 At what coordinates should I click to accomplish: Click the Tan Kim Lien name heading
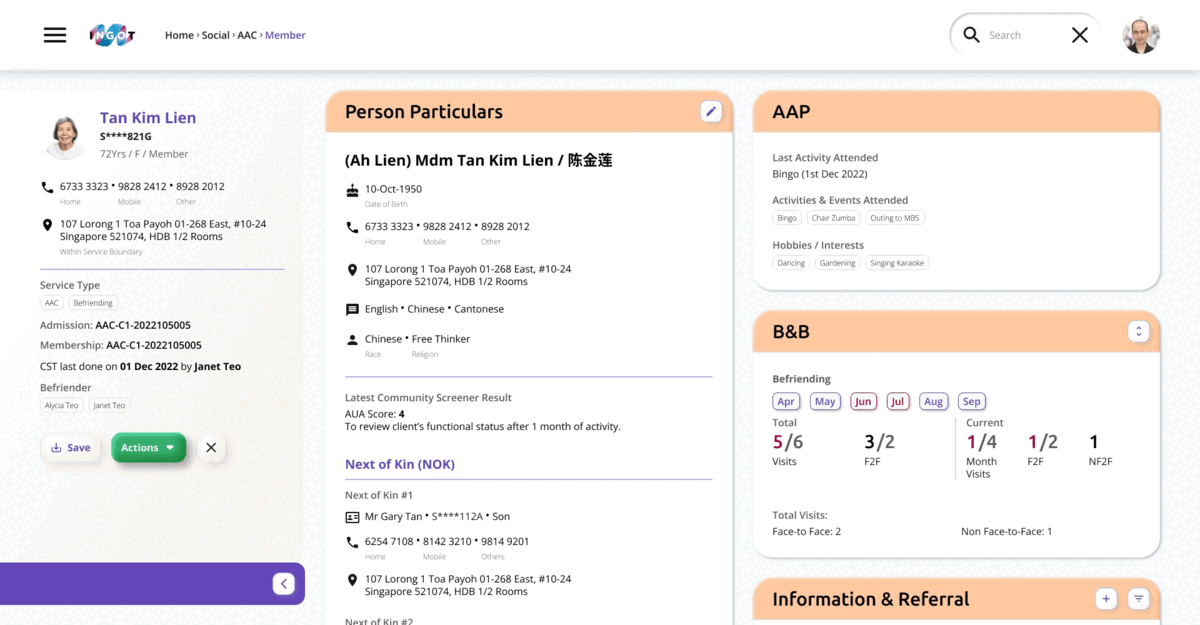[148, 118]
